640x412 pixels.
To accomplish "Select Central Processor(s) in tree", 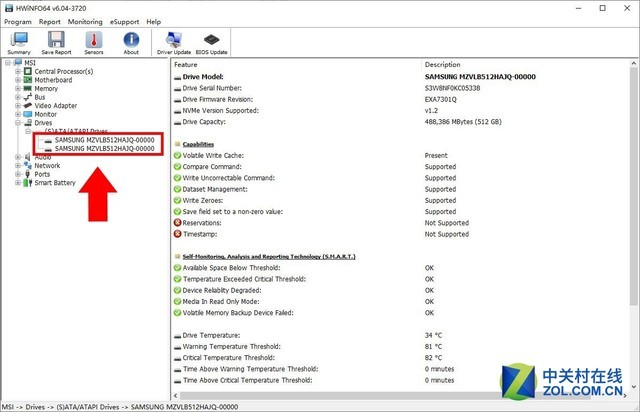I will (x=64, y=71).
